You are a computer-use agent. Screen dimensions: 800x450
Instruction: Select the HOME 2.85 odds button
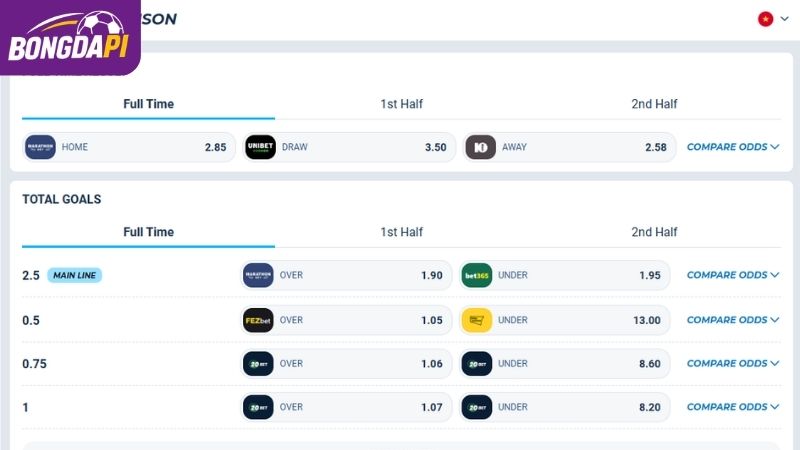pyautogui.click(x=129, y=147)
